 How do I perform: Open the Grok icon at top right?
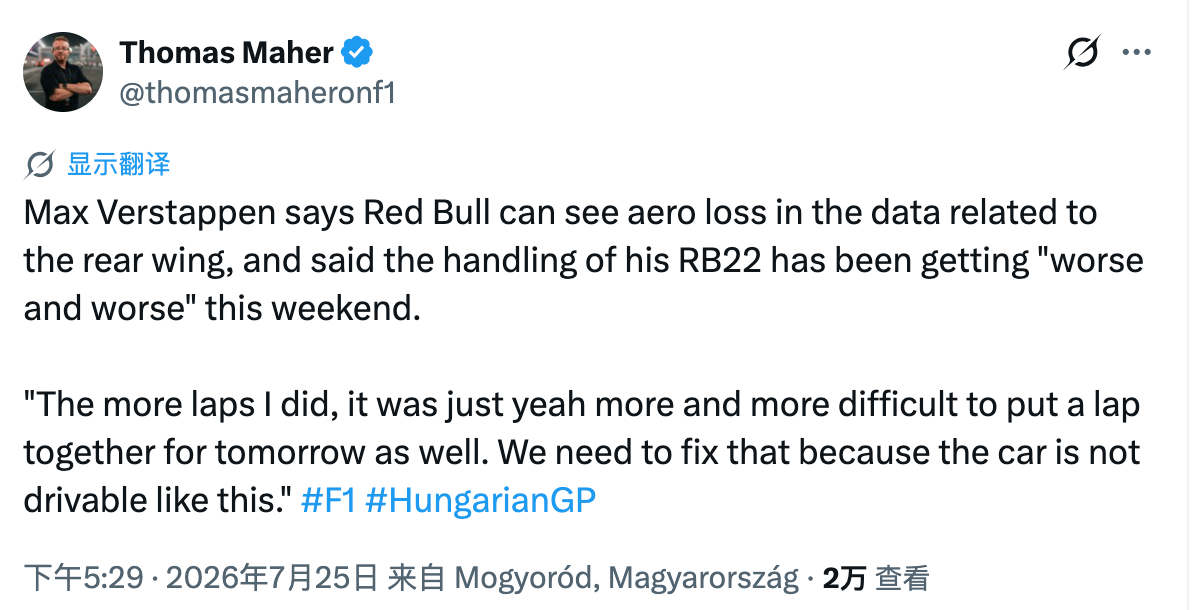(1083, 52)
